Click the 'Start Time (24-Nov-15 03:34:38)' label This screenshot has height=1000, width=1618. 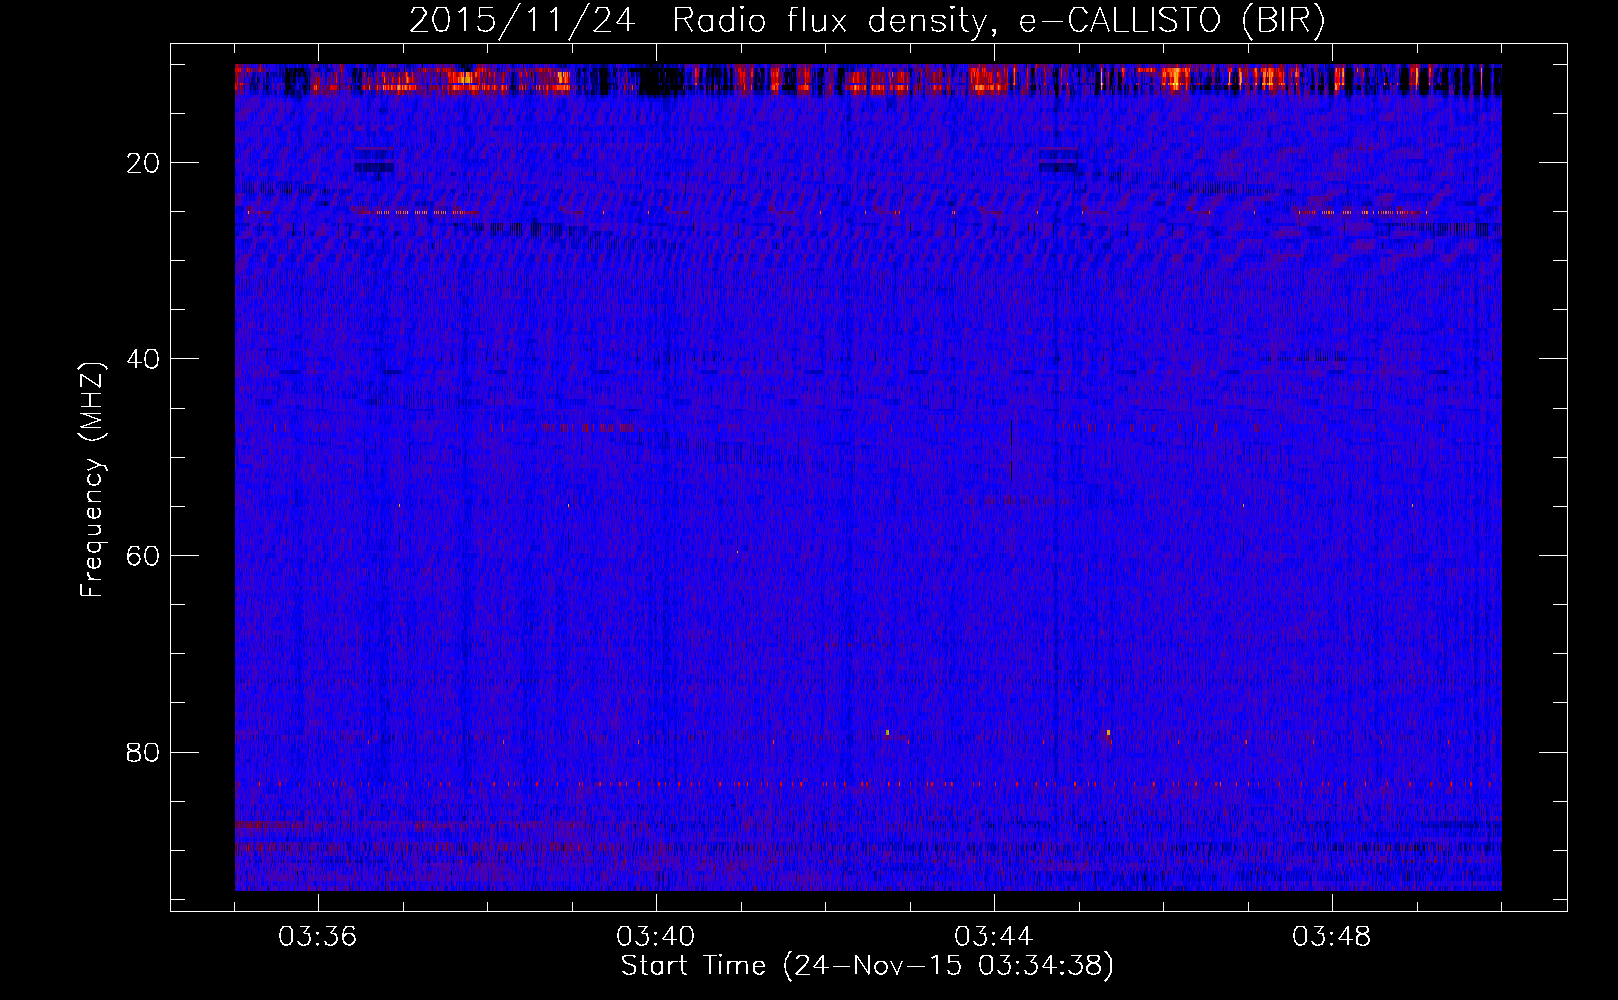tap(867, 966)
